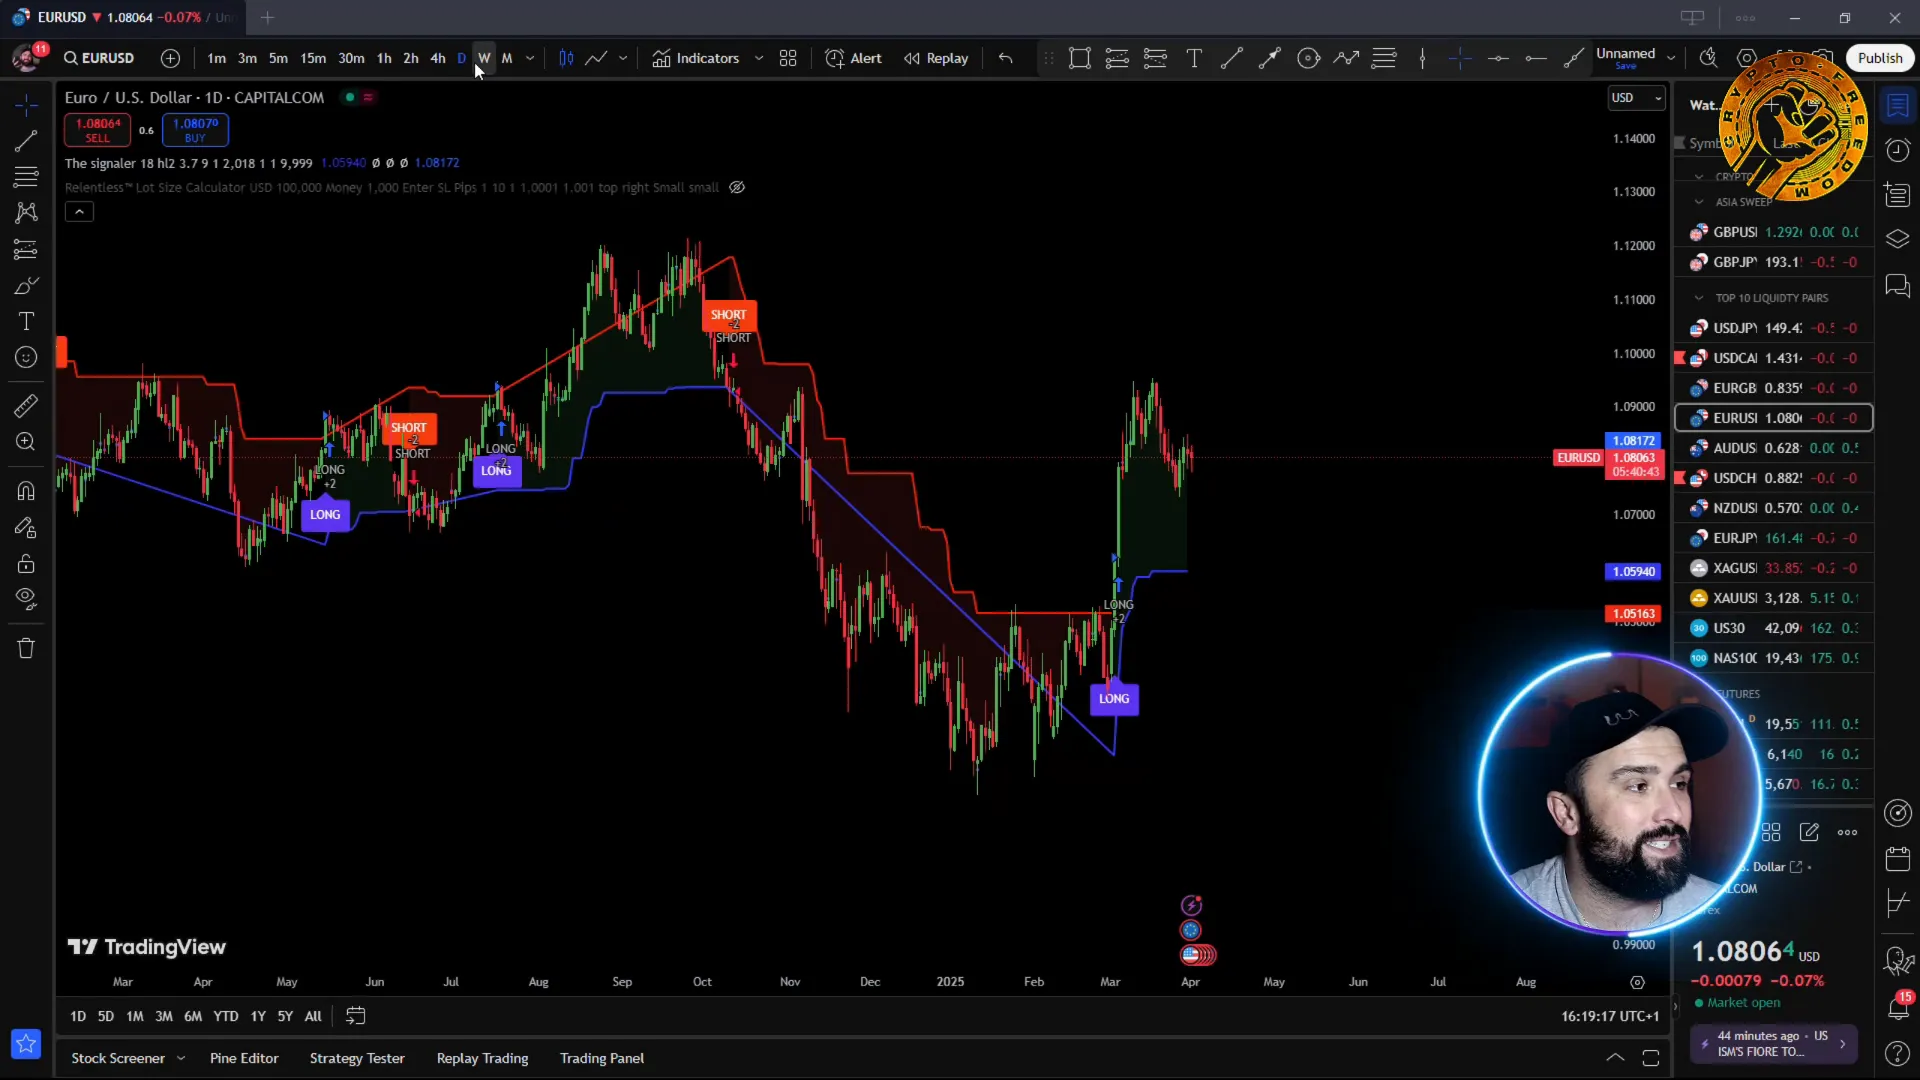Open the timeframe dropdown arrow after M
Image resolution: width=1920 pixels, height=1080 pixels.
point(530,58)
